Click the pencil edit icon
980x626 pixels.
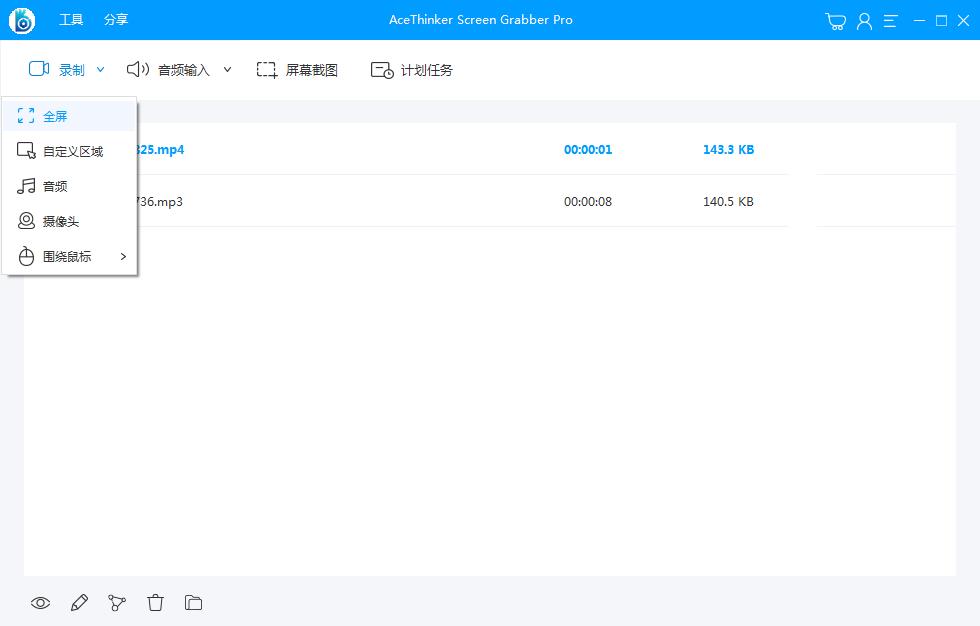click(x=79, y=603)
